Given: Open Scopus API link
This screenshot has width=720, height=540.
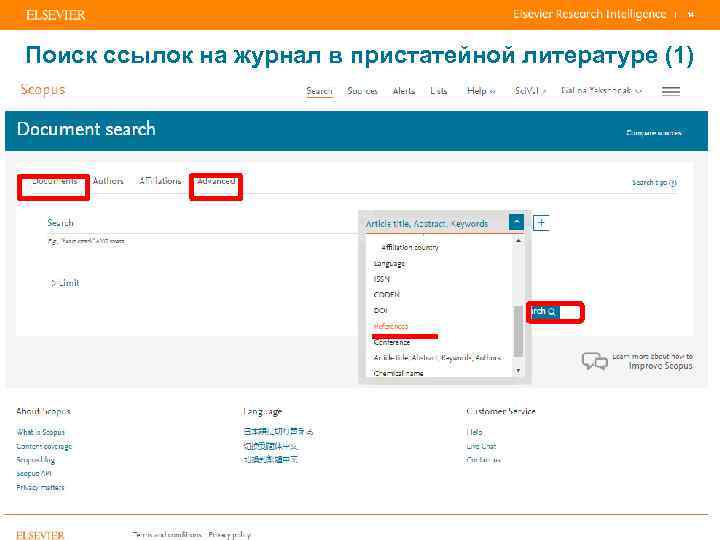Looking at the screenshot, I should point(34,473).
